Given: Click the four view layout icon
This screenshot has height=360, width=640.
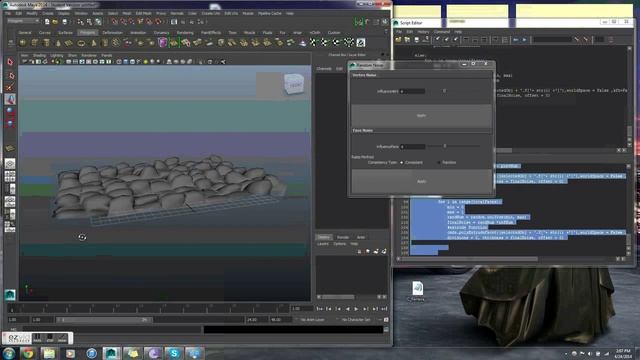Looking at the screenshot, I should click(10, 176).
